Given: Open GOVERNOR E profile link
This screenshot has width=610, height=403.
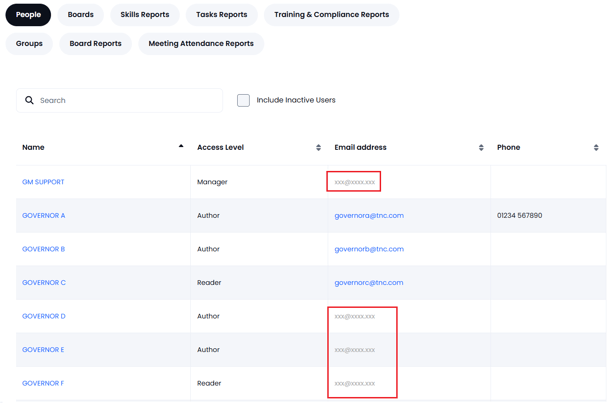Looking at the screenshot, I should point(43,350).
